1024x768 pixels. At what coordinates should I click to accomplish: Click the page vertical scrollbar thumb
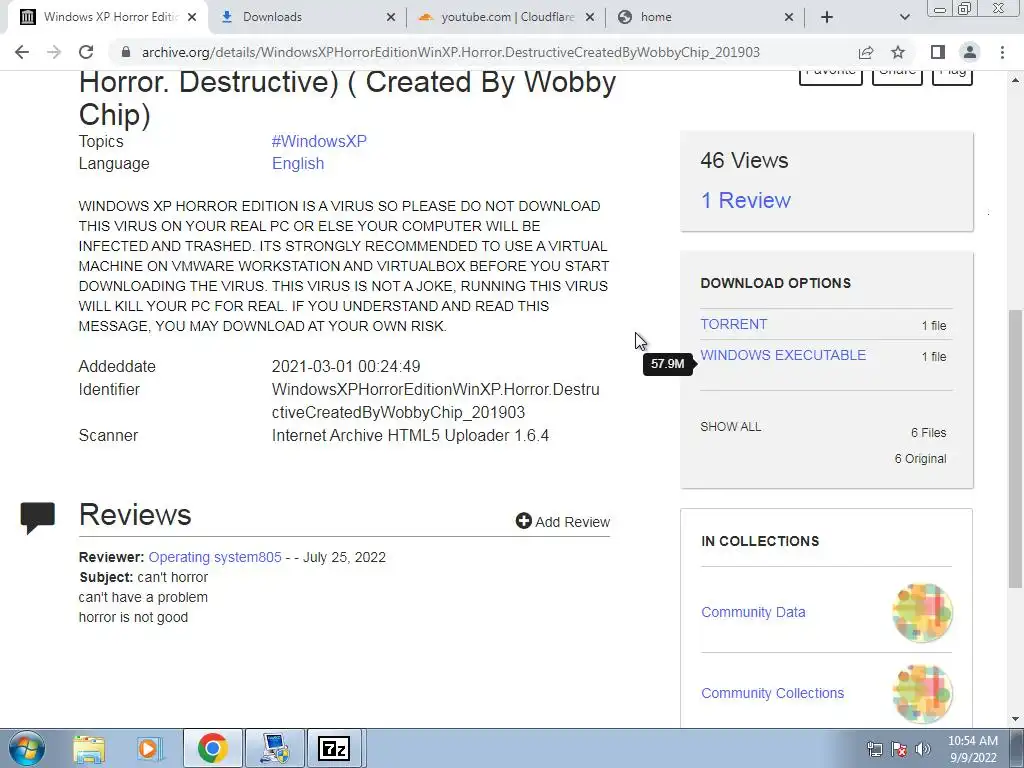click(1015, 447)
